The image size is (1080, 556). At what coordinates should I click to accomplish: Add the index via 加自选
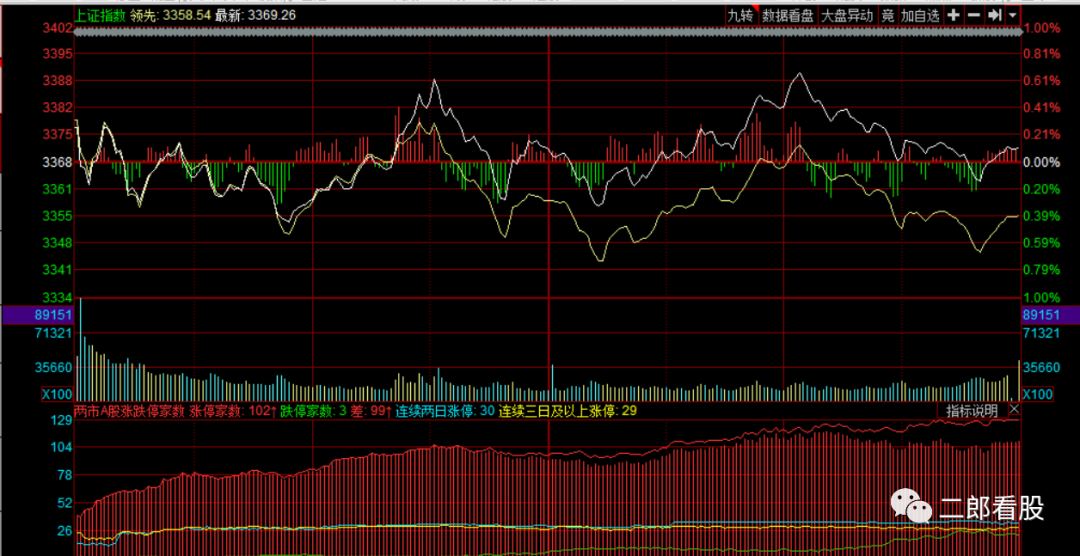tap(920, 16)
